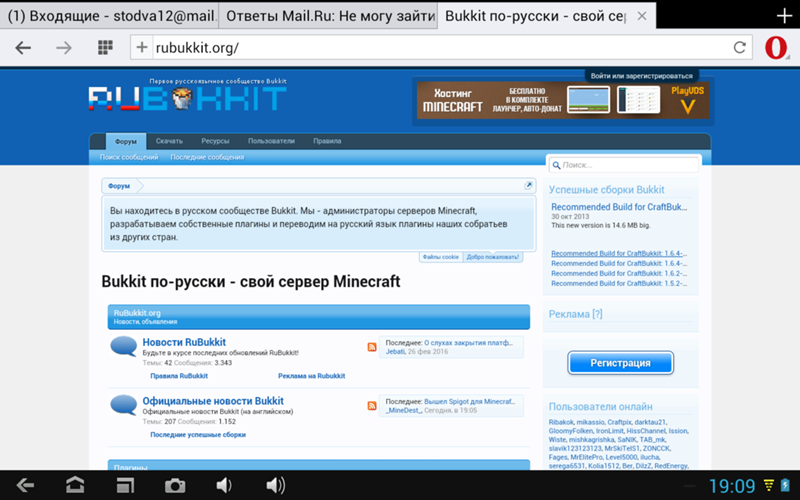The height and width of the screenshot is (500, 800).
Task: Click speech bubble icon beside Новости RuBukkit
Action: (123, 346)
